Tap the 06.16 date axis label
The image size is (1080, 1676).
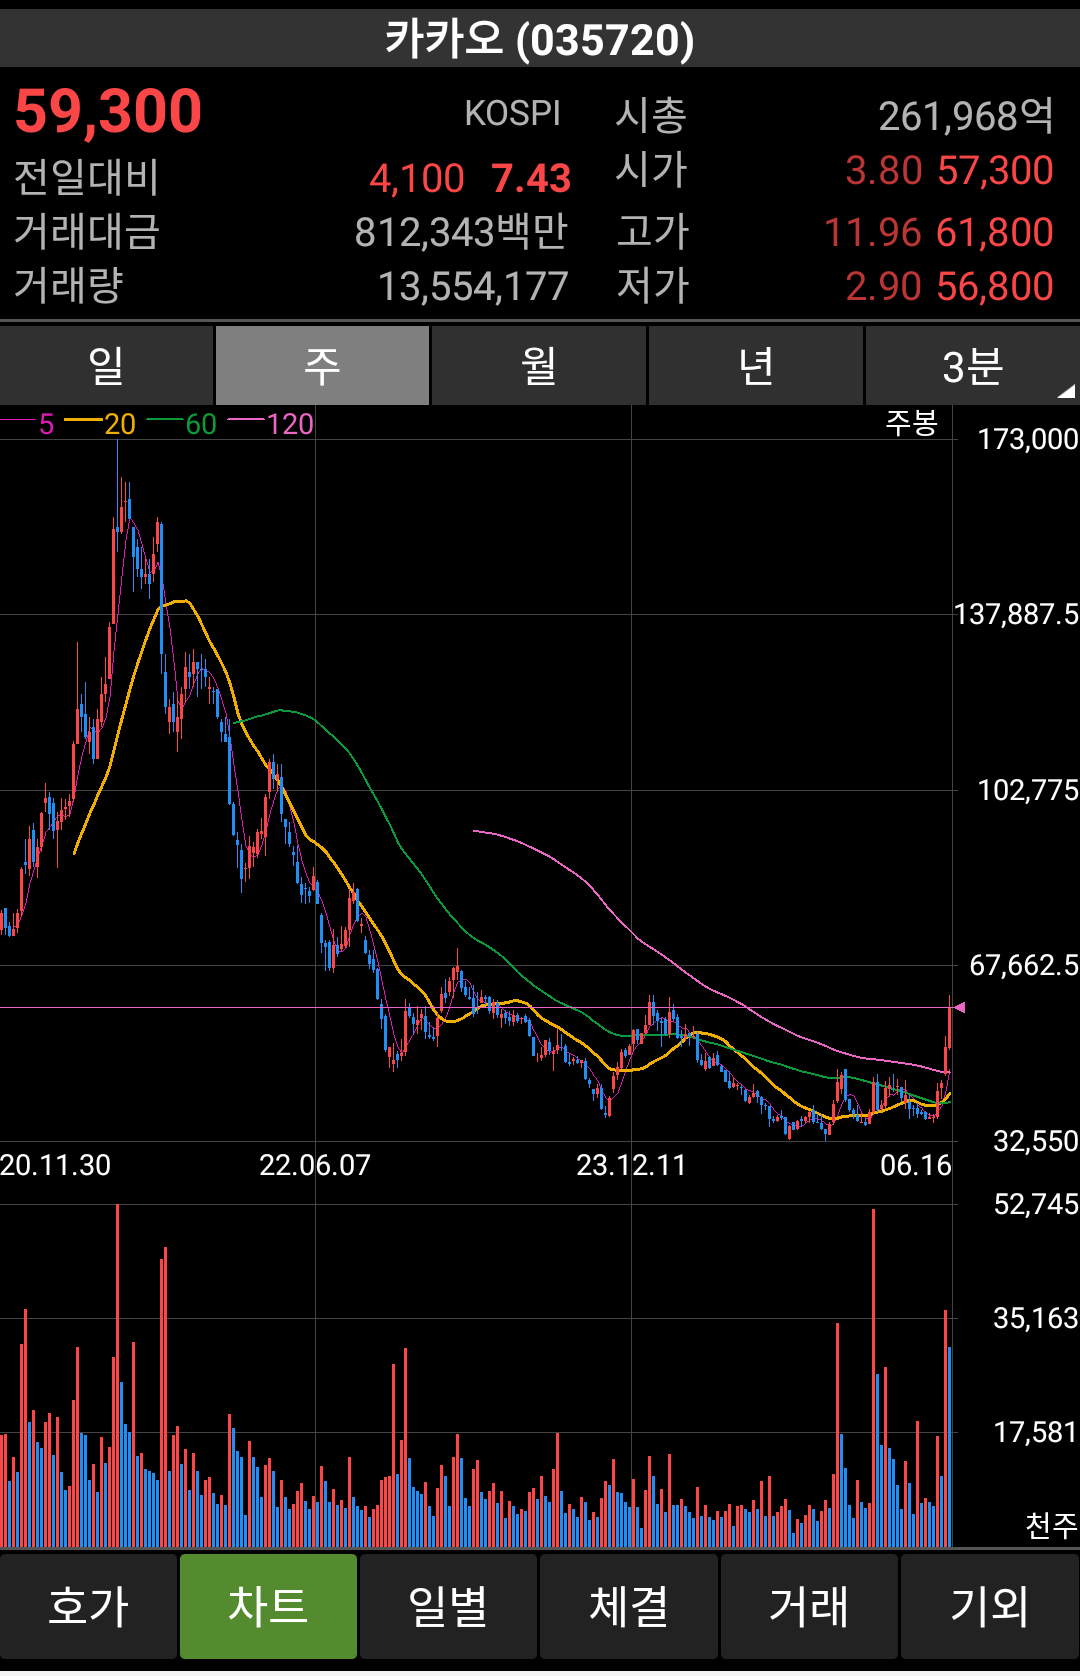tap(916, 1165)
